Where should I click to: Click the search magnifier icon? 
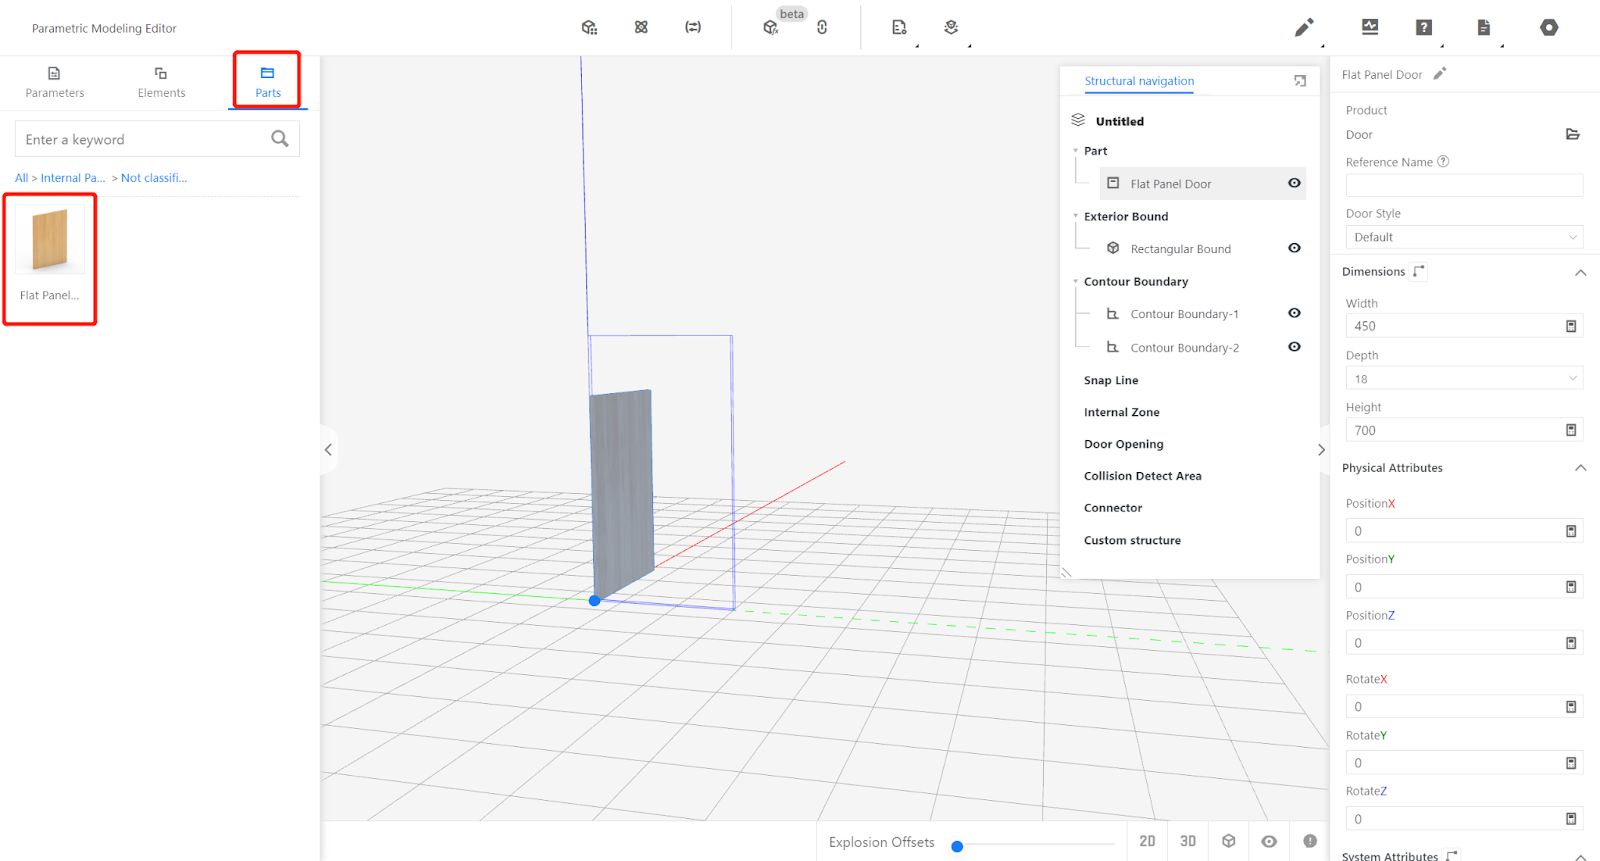coord(280,139)
